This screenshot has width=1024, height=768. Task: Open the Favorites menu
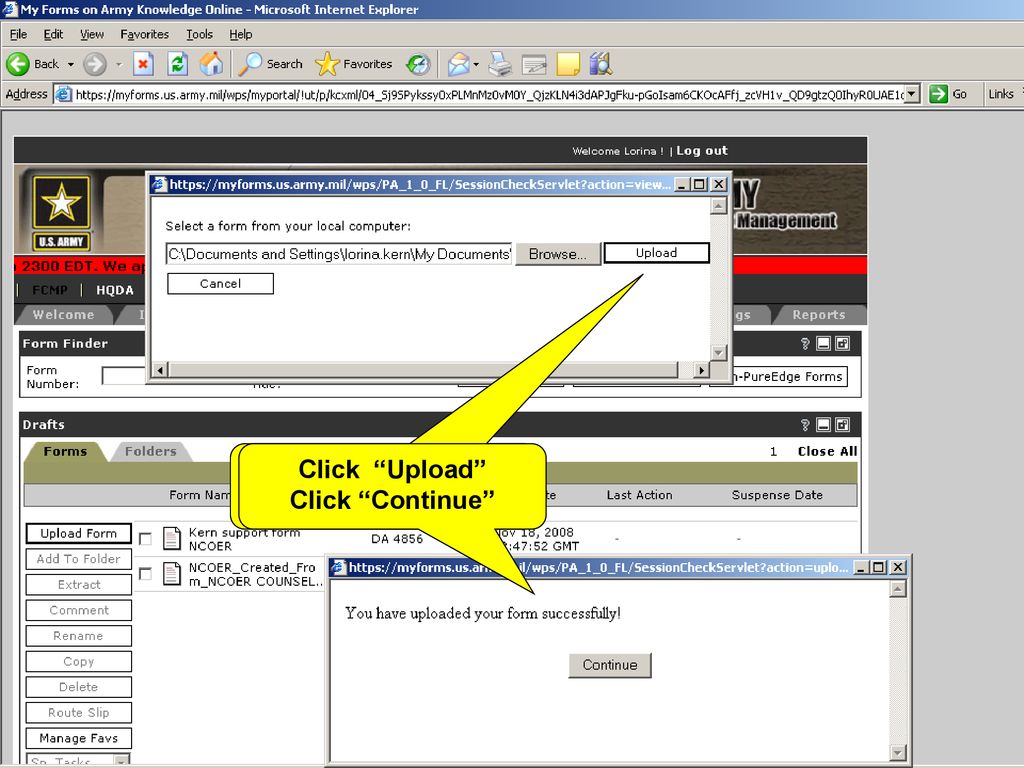point(144,34)
